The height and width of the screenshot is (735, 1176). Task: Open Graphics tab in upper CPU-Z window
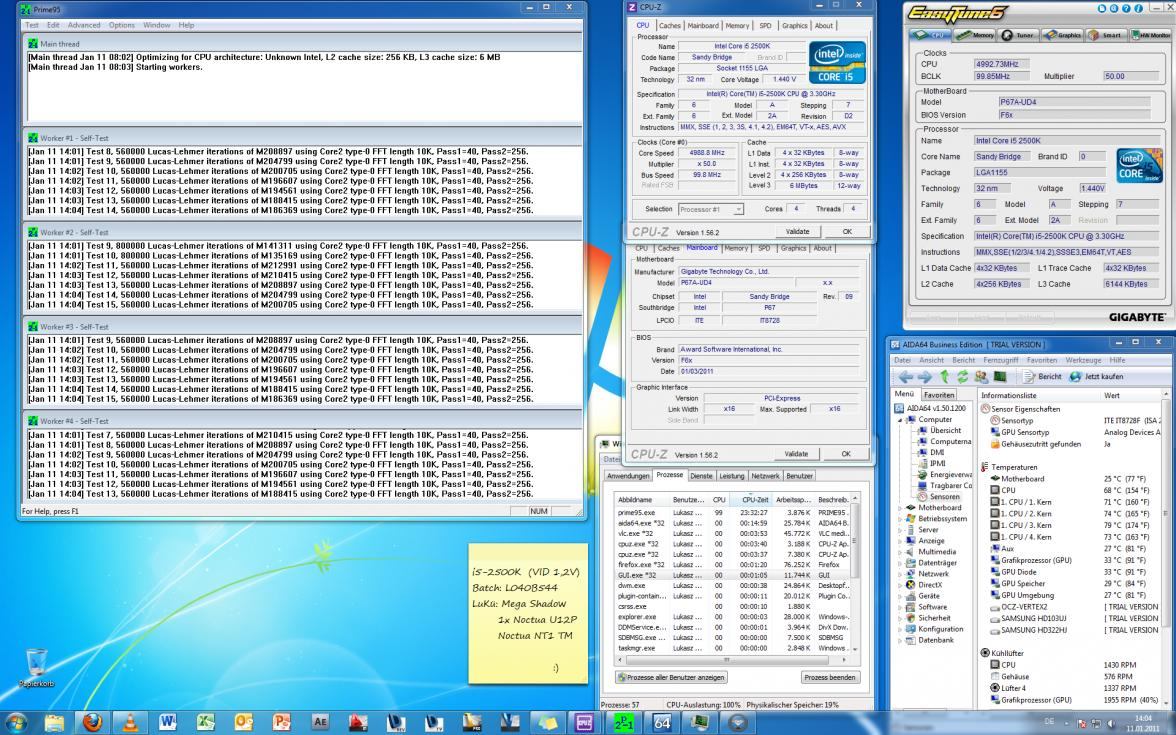point(794,26)
